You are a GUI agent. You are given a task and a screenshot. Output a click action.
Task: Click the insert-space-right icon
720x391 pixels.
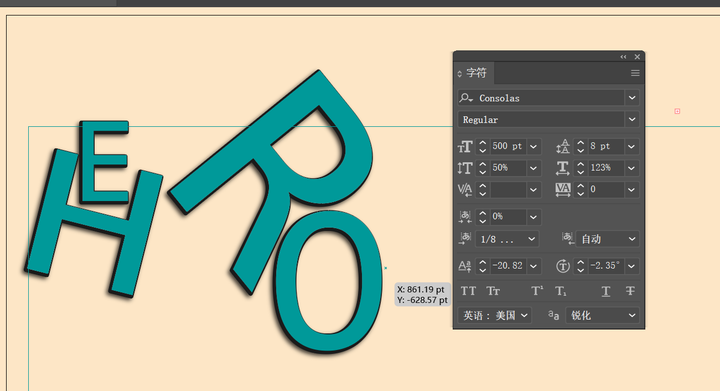click(x=568, y=239)
